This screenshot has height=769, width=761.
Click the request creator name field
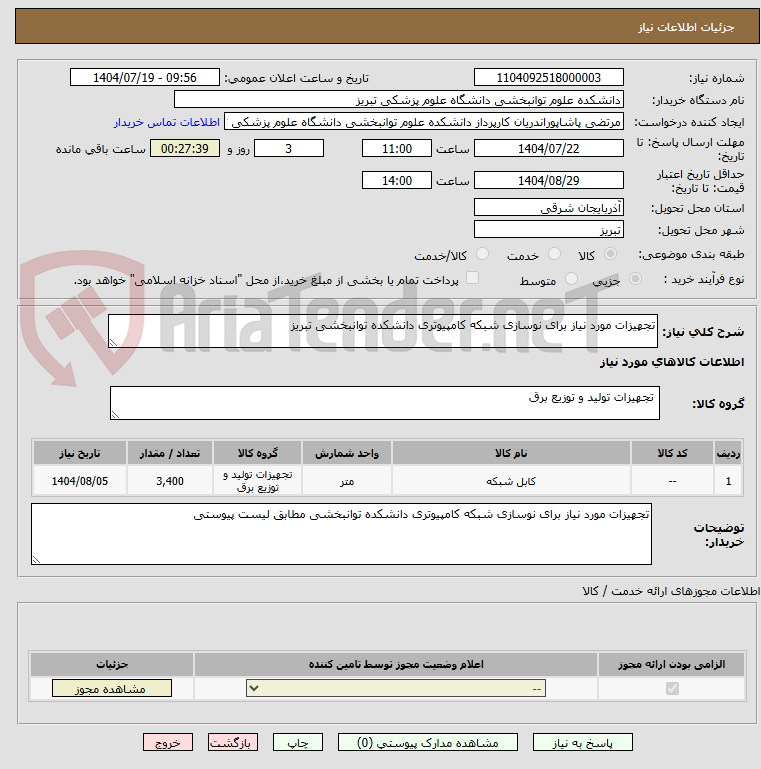click(x=424, y=122)
